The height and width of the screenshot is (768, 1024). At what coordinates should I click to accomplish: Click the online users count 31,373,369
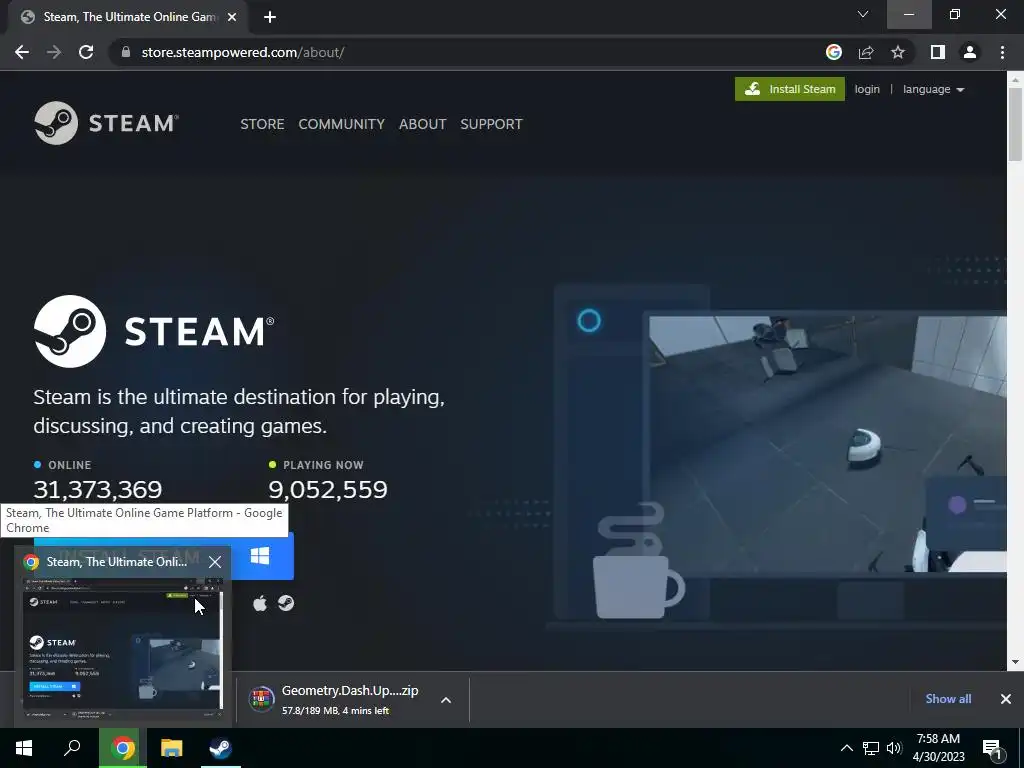point(97,489)
